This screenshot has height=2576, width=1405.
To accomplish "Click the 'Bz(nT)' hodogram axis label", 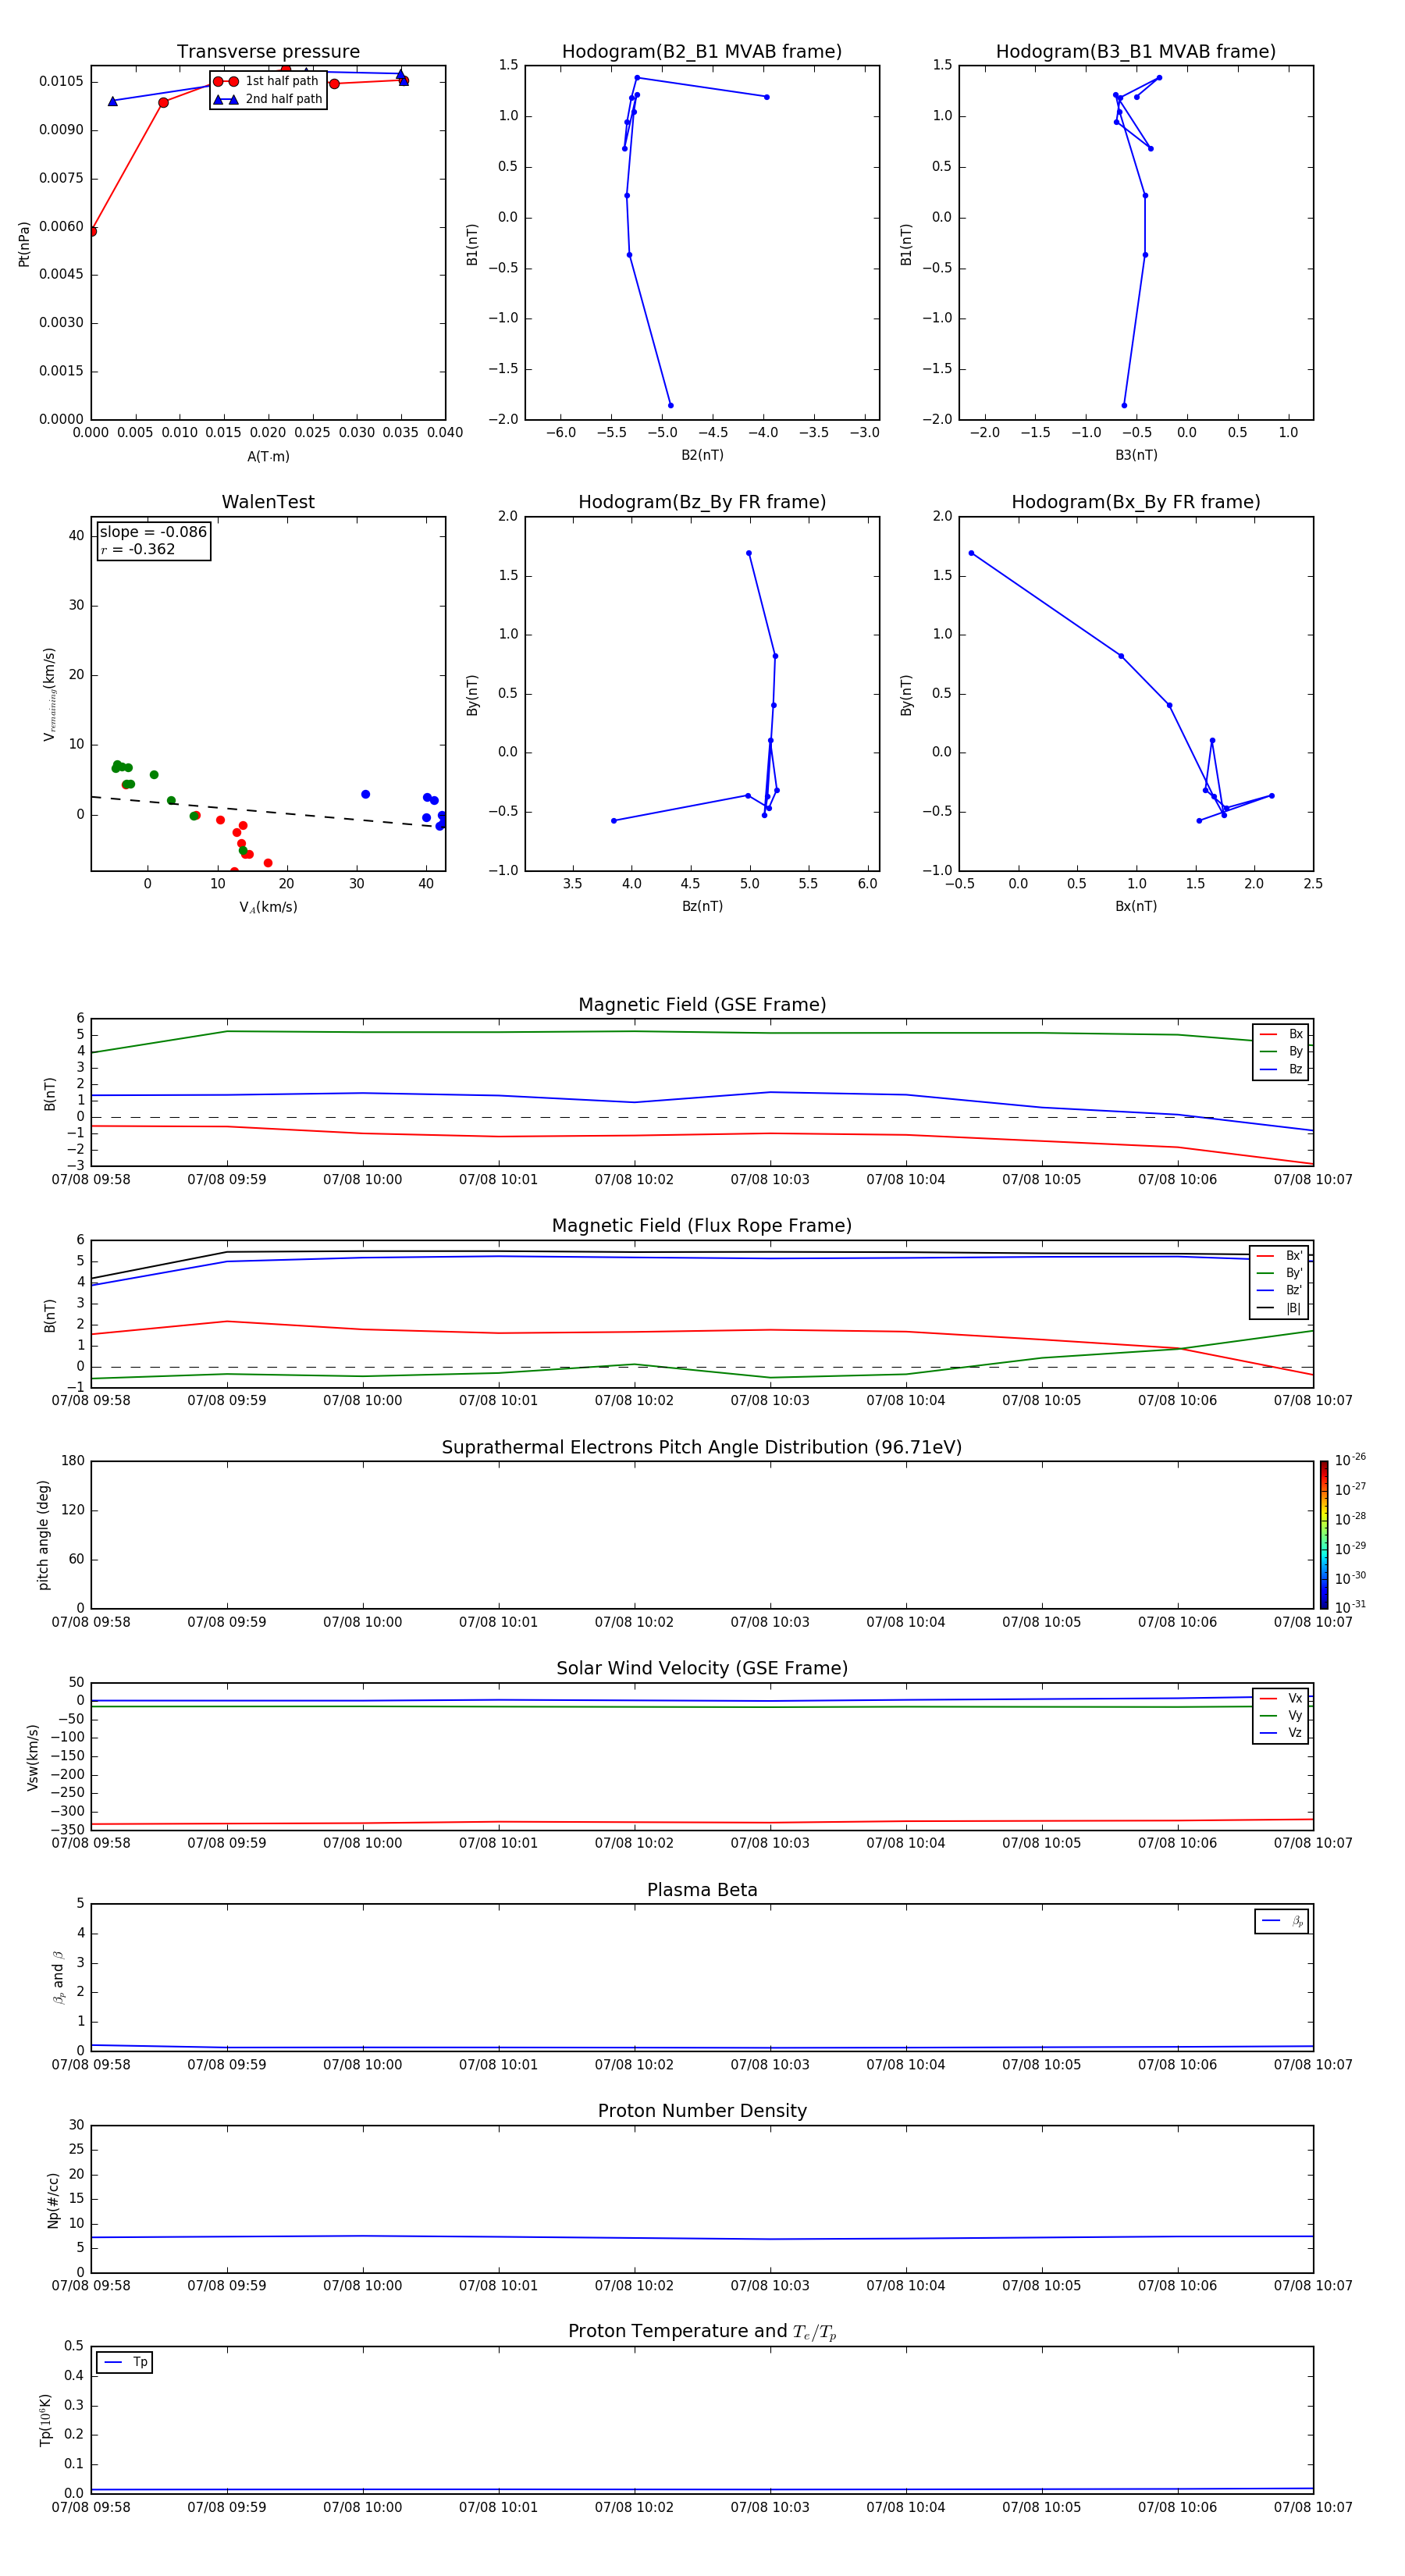I will coord(702,906).
